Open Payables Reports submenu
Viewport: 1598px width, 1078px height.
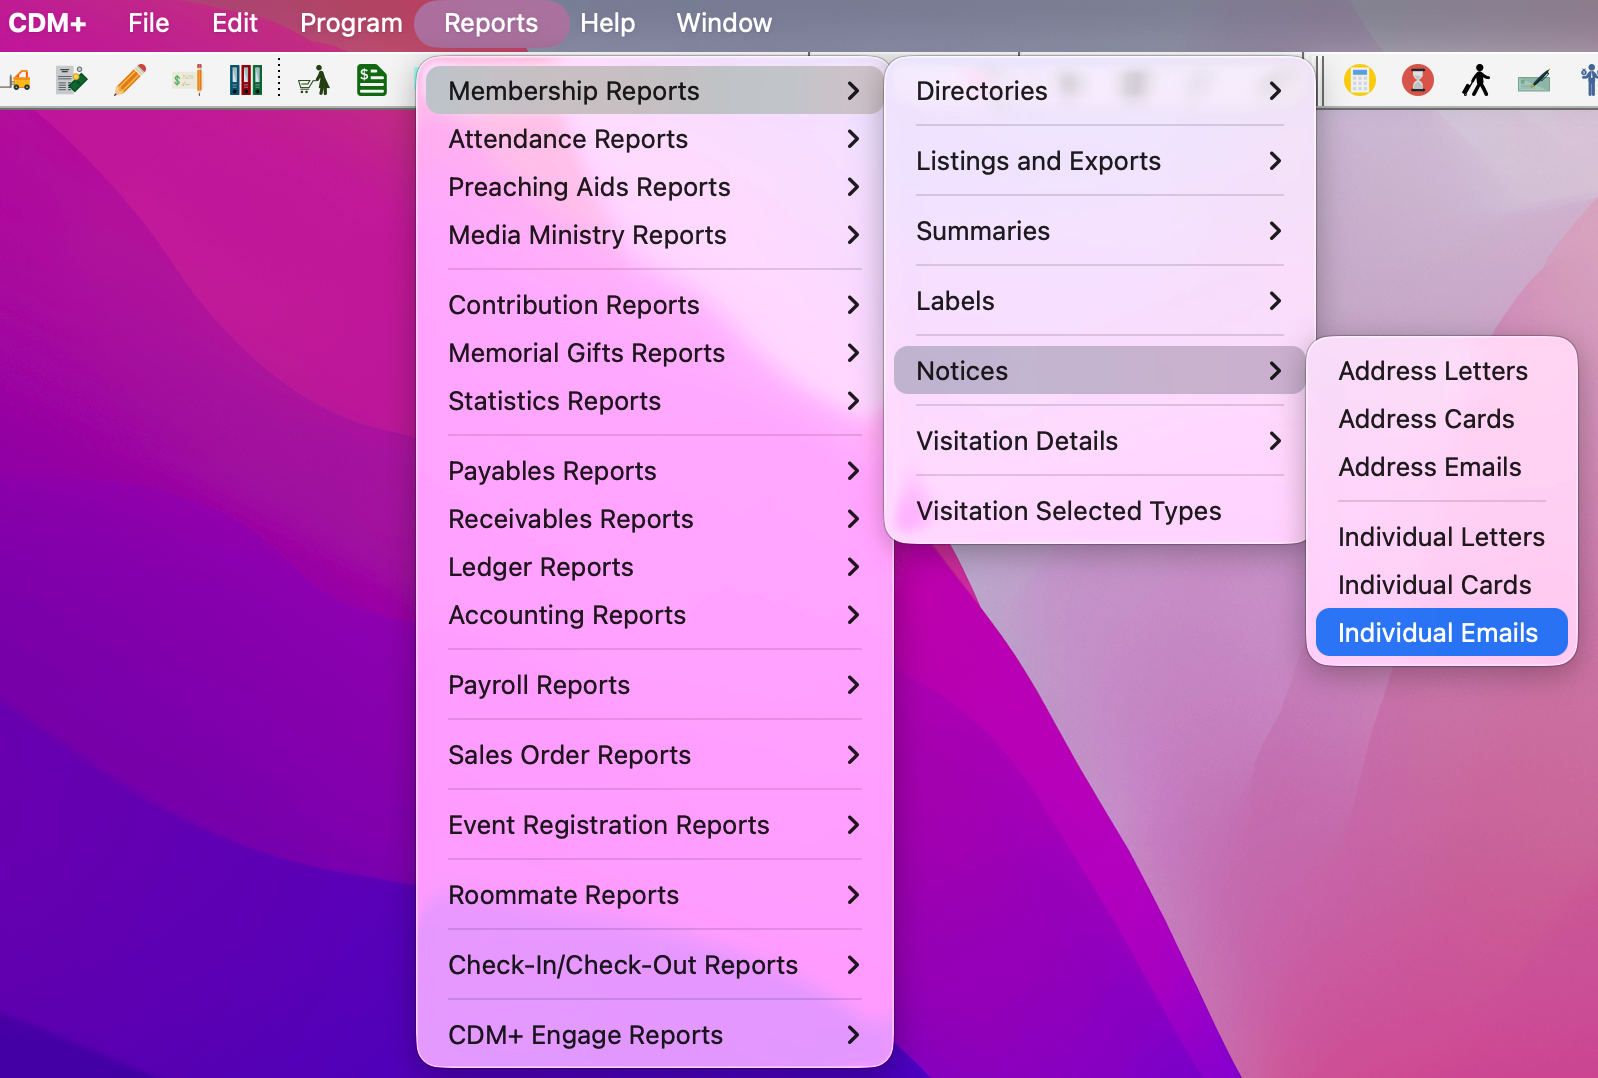(654, 471)
